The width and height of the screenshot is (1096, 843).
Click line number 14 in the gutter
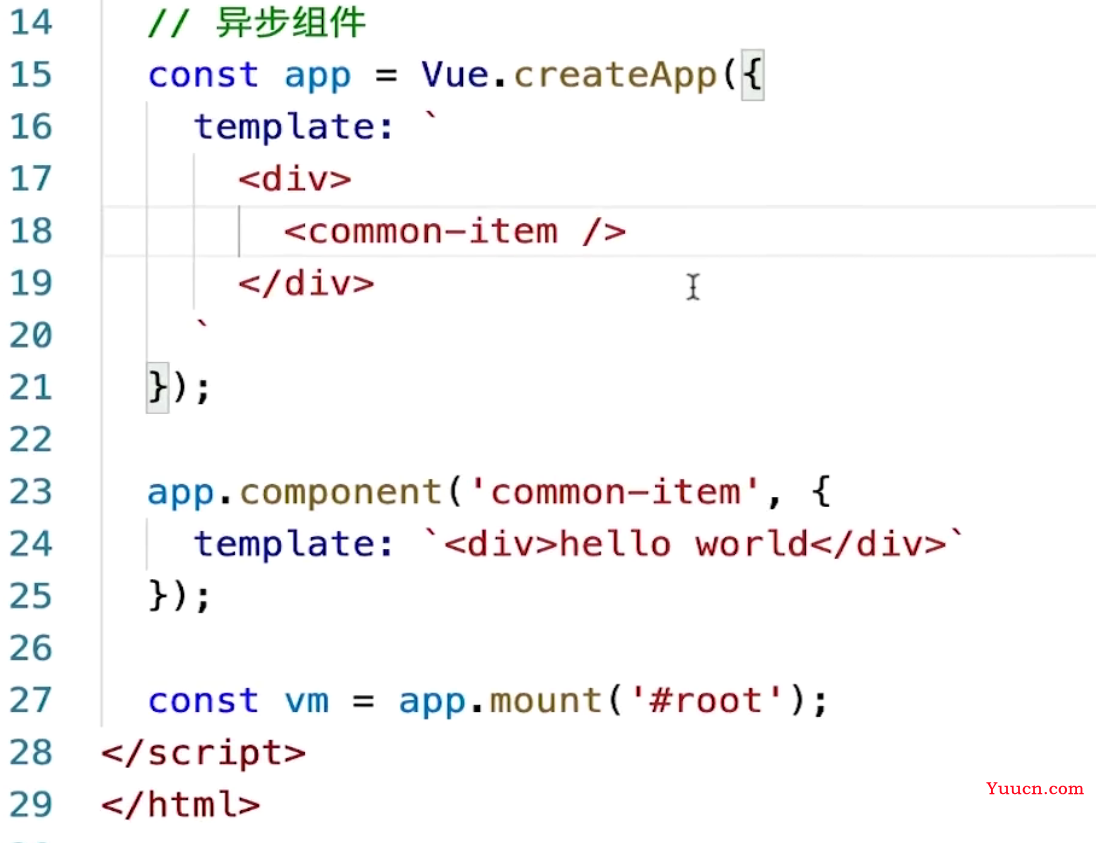click(31, 22)
